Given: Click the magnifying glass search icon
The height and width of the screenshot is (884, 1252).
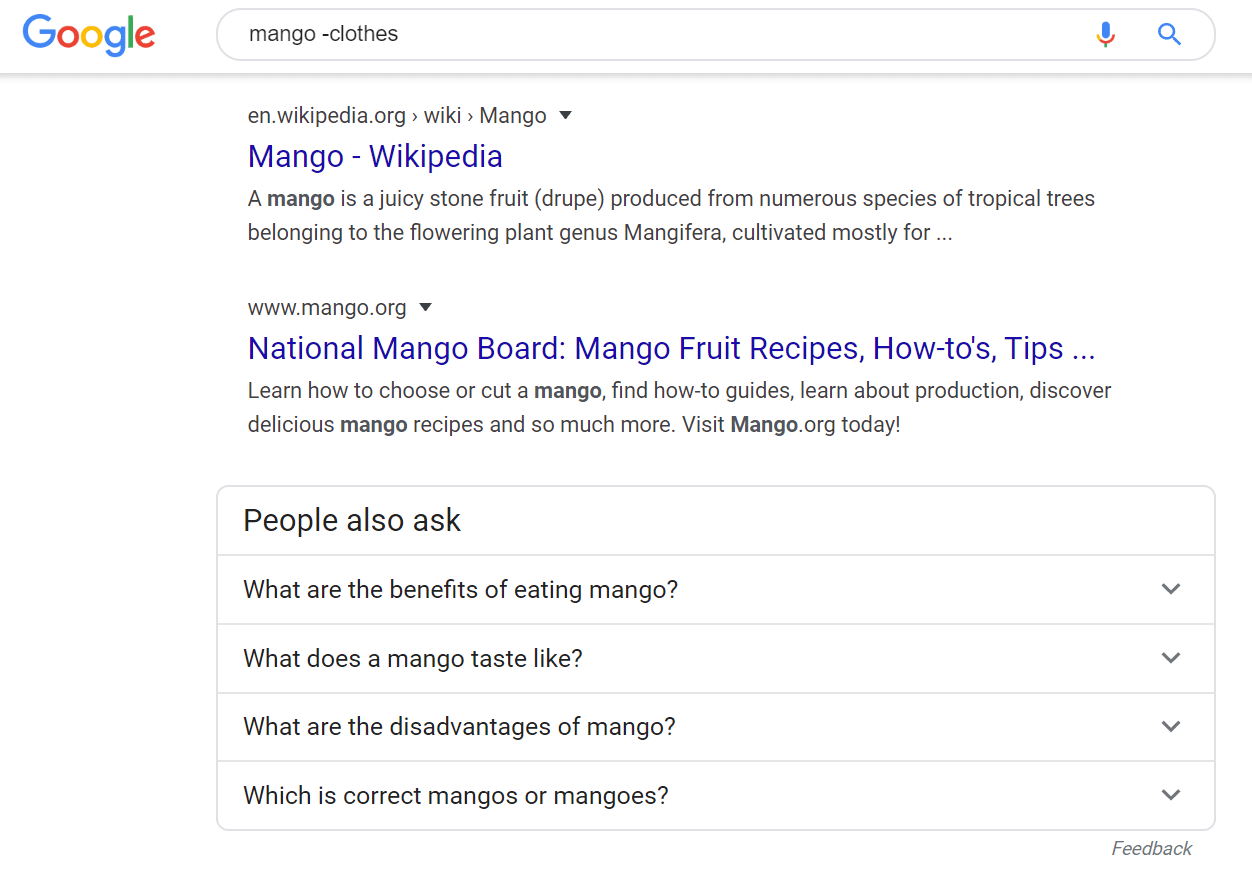Looking at the screenshot, I should click(1169, 33).
